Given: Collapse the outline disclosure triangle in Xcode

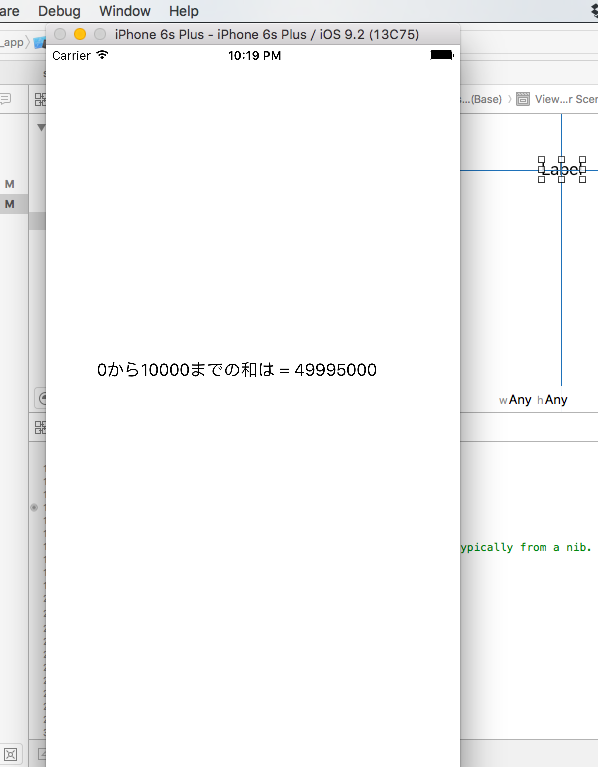Looking at the screenshot, I should tap(41, 128).
